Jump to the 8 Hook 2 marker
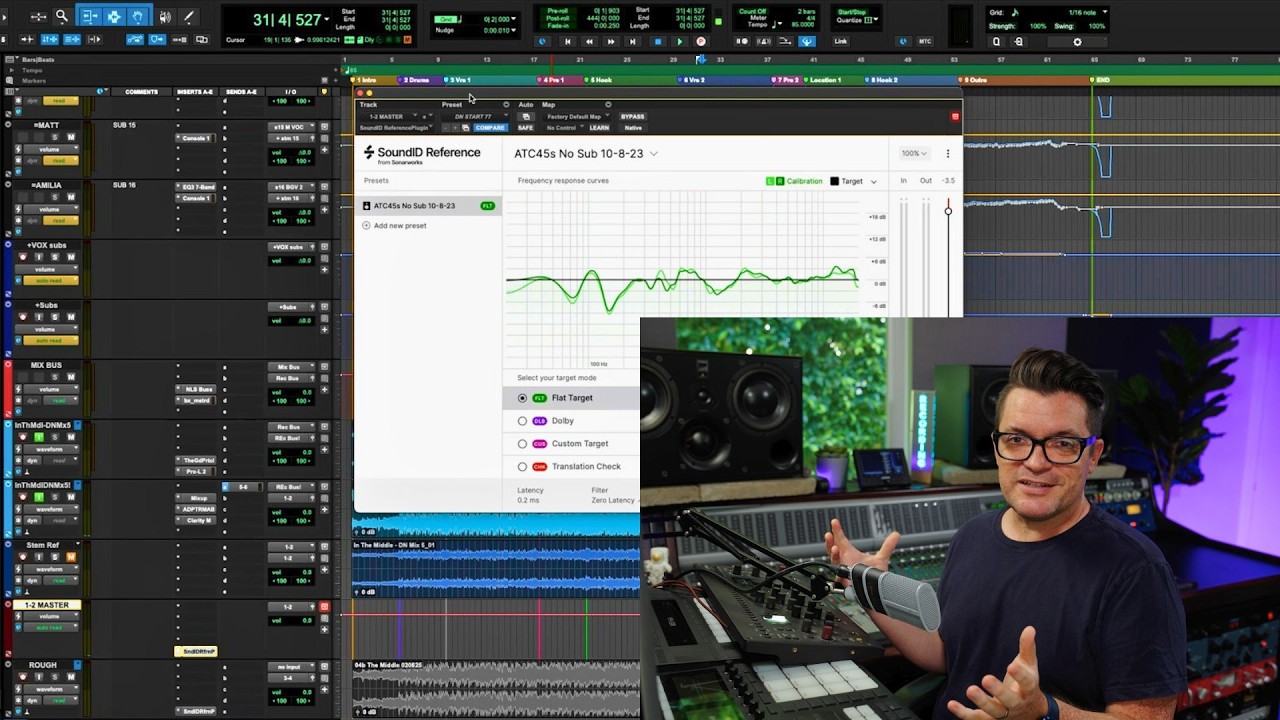The height and width of the screenshot is (720, 1280). (883, 80)
